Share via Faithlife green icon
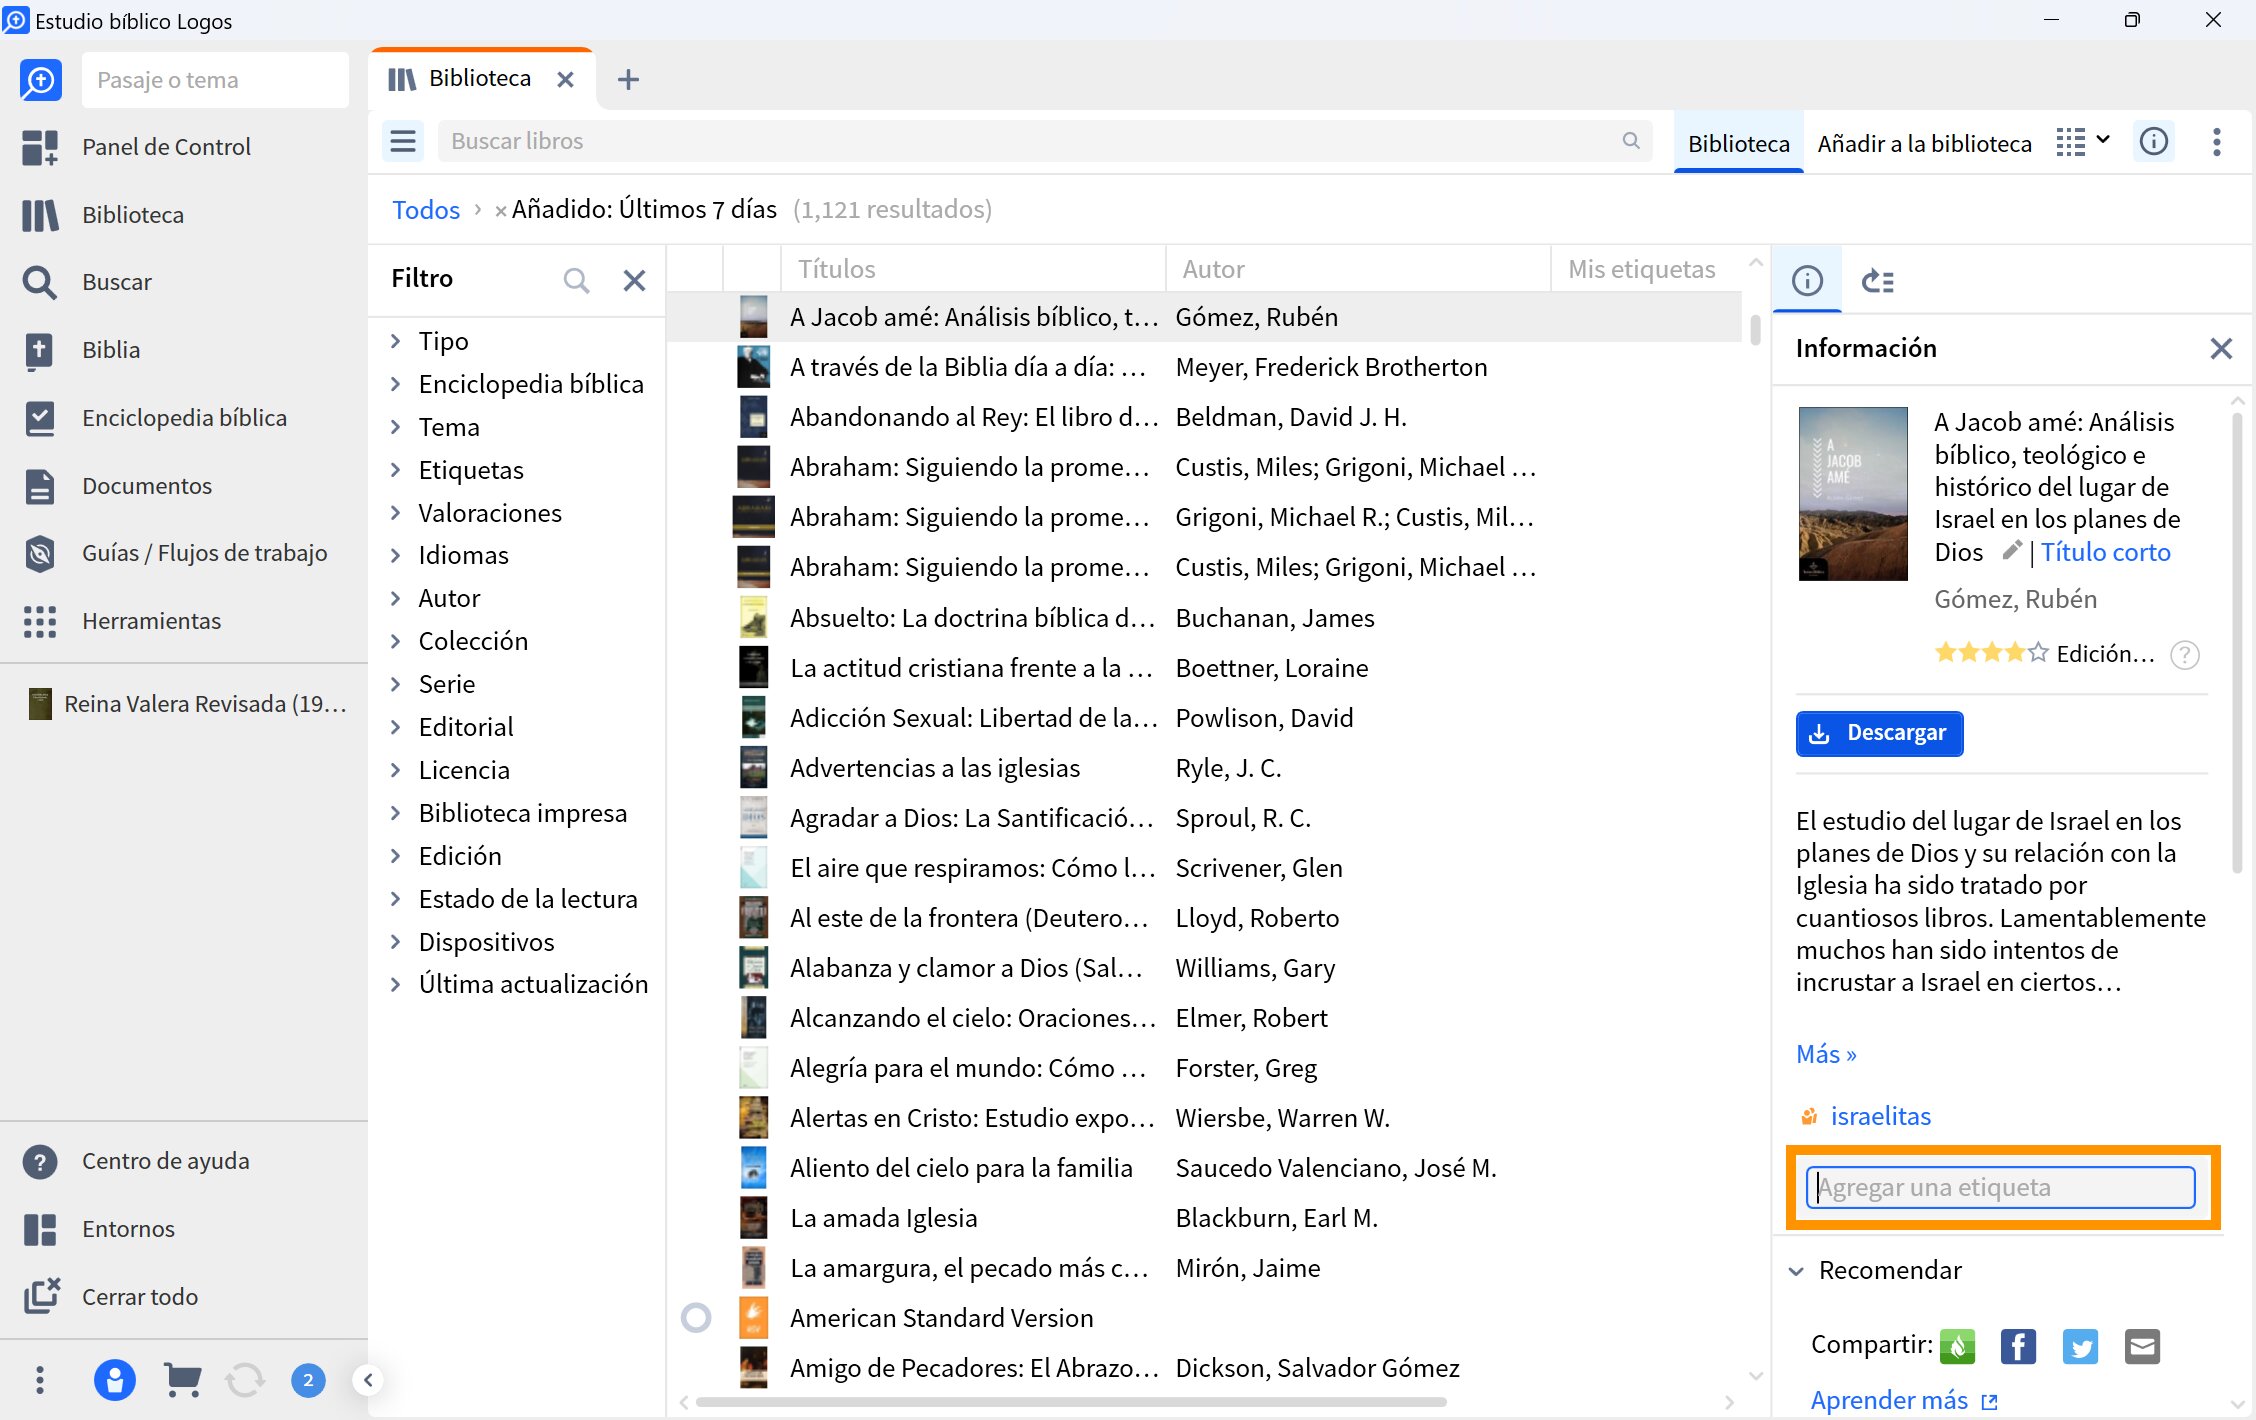Image resolution: width=2256 pixels, height=1420 pixels. coord(1957,1346)
